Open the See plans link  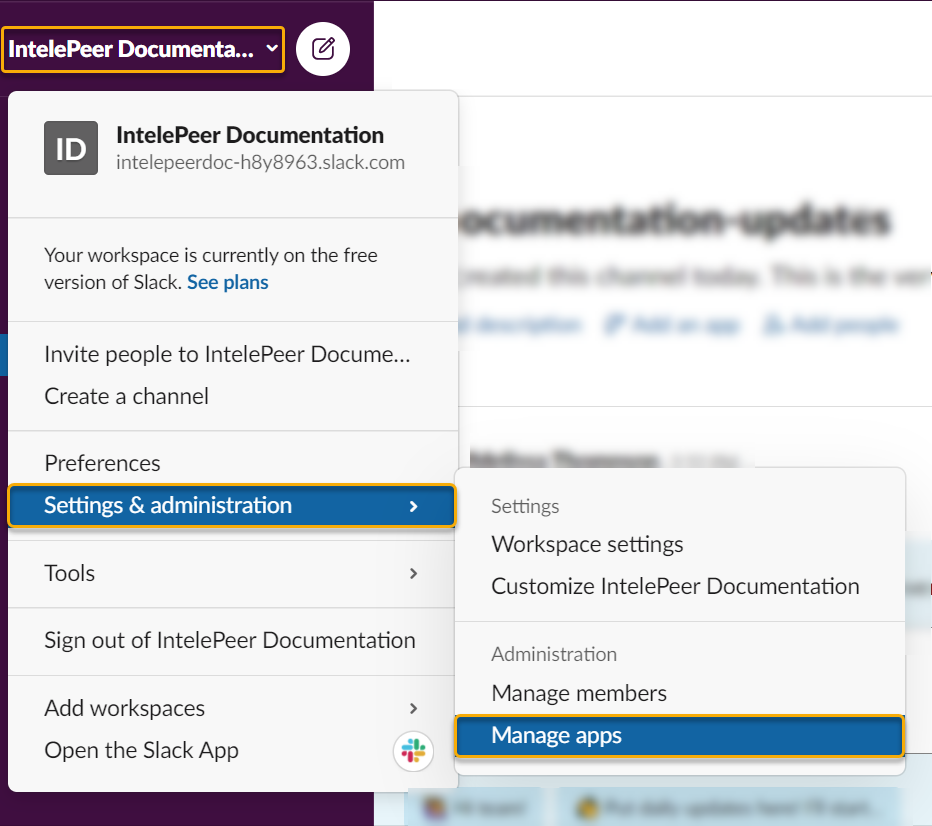pyautogui.click(x=228, y=282)
